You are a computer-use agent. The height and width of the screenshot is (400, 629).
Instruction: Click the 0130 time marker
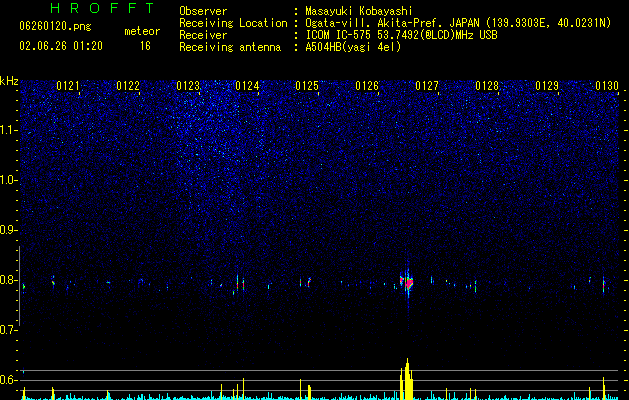tap(607, 86)
